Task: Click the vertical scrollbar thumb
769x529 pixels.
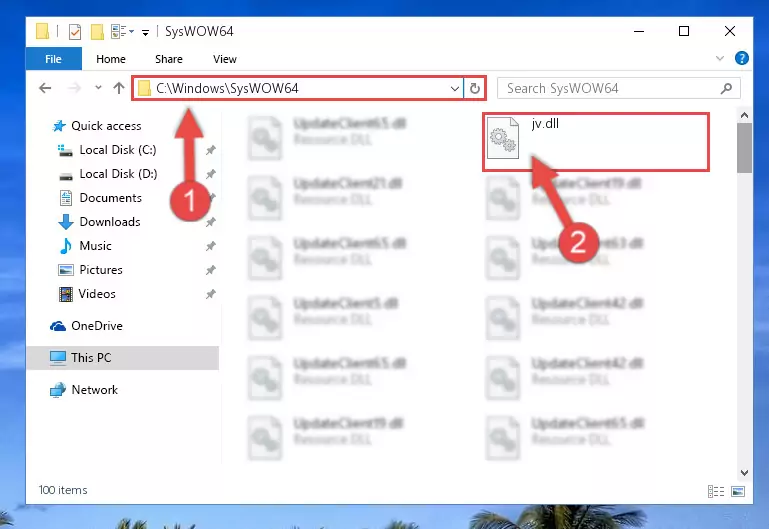Action: click(744, 148)
